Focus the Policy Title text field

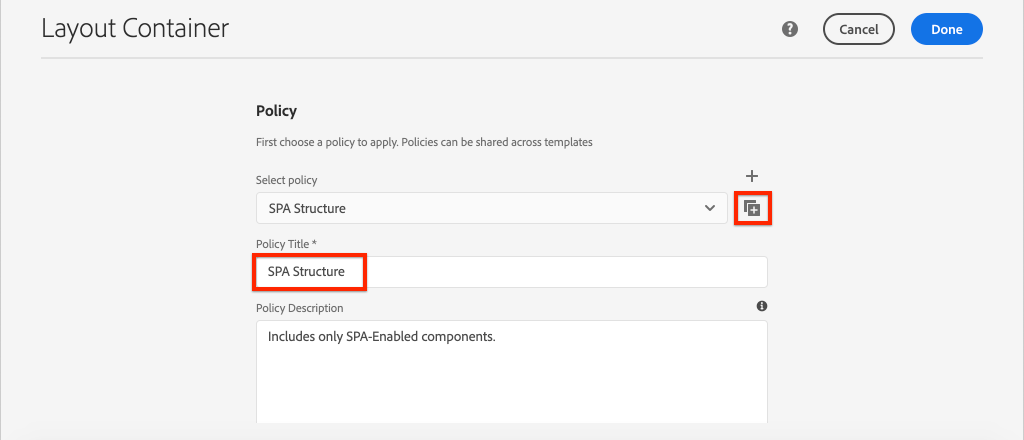511,272
